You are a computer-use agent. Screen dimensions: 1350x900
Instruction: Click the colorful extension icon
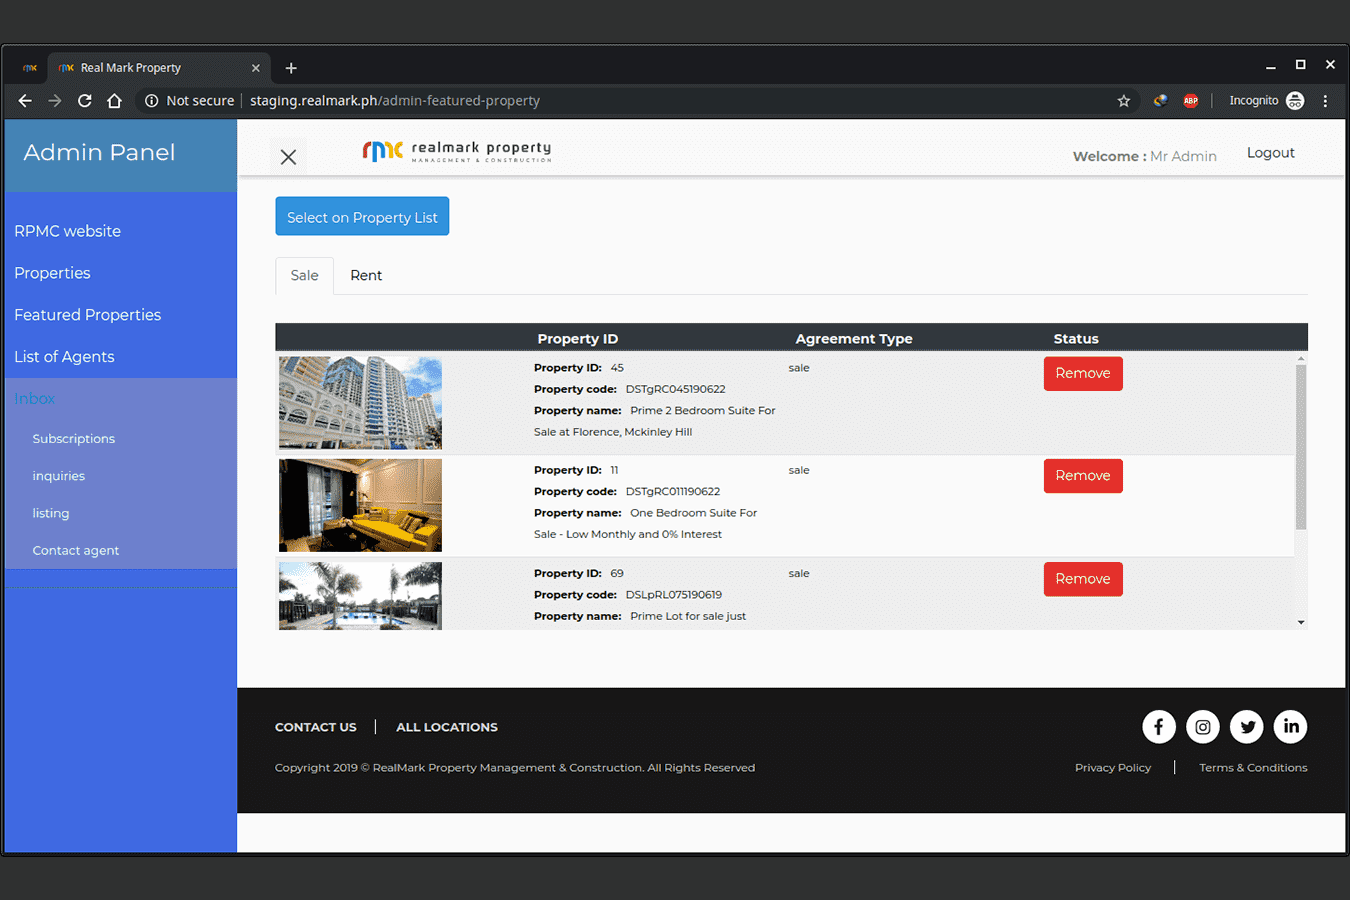(x=1160, y=101)
